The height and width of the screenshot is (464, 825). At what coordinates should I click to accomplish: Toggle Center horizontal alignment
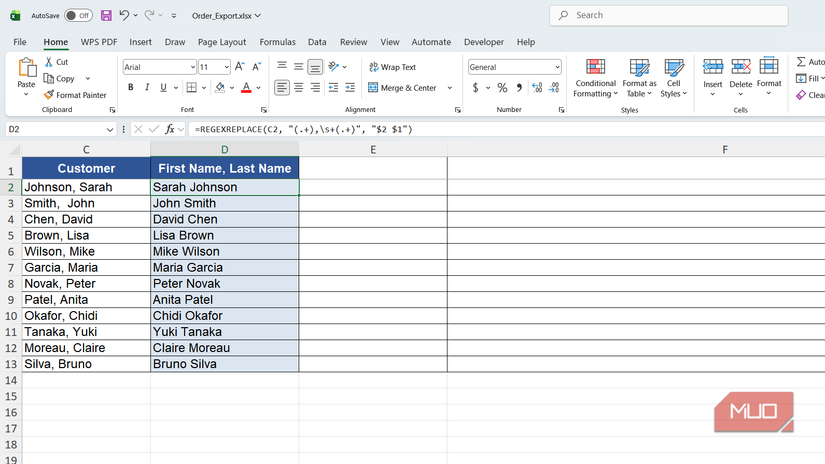pyautogui.click(x=298, y=87)
